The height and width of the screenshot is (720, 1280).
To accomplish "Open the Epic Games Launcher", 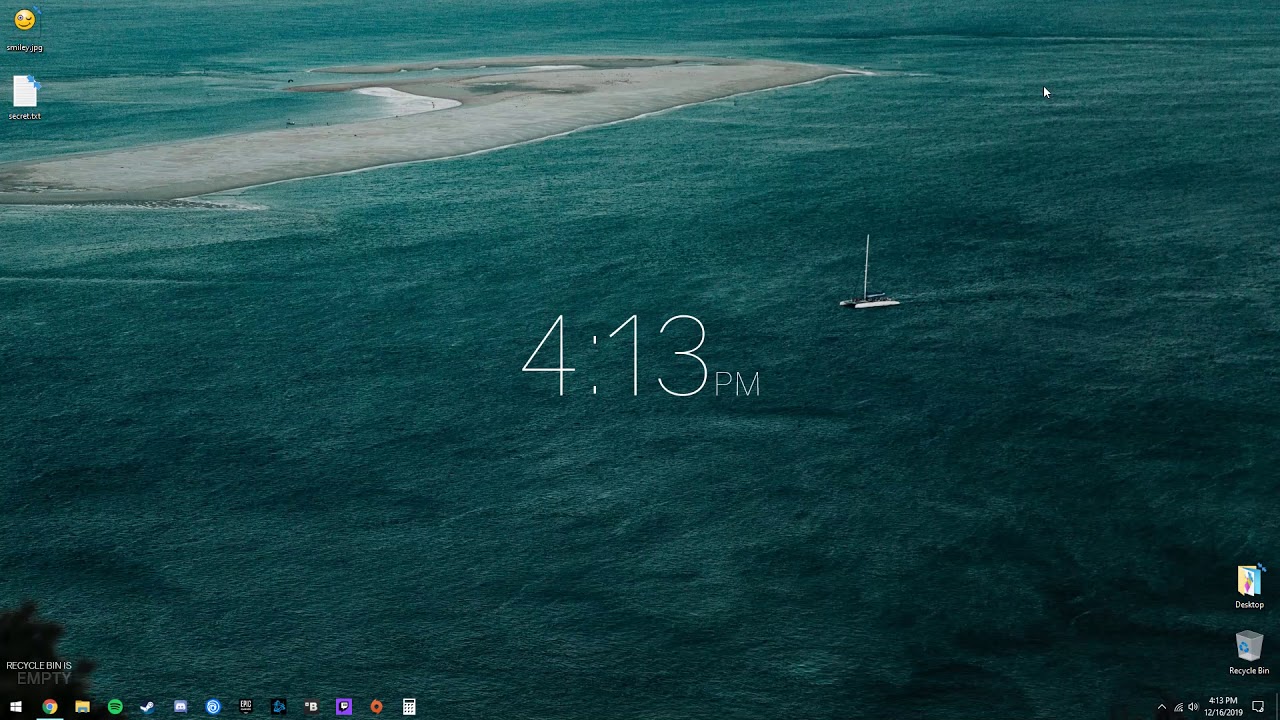I will (x=246, y=707).
